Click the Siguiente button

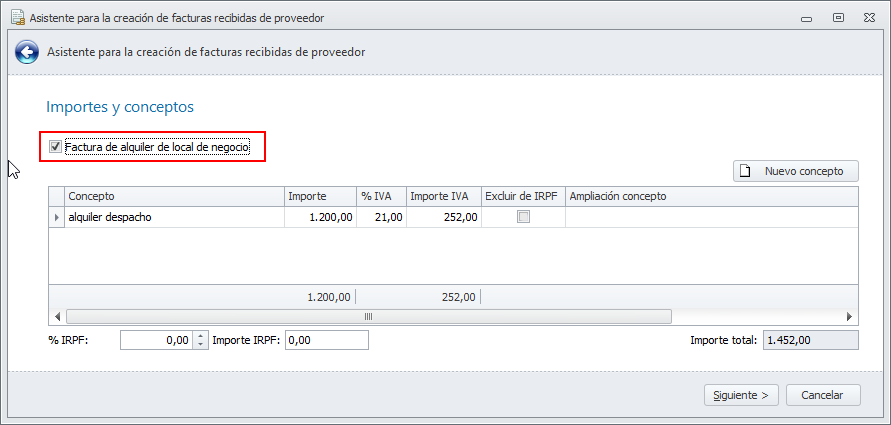(741, 395)
